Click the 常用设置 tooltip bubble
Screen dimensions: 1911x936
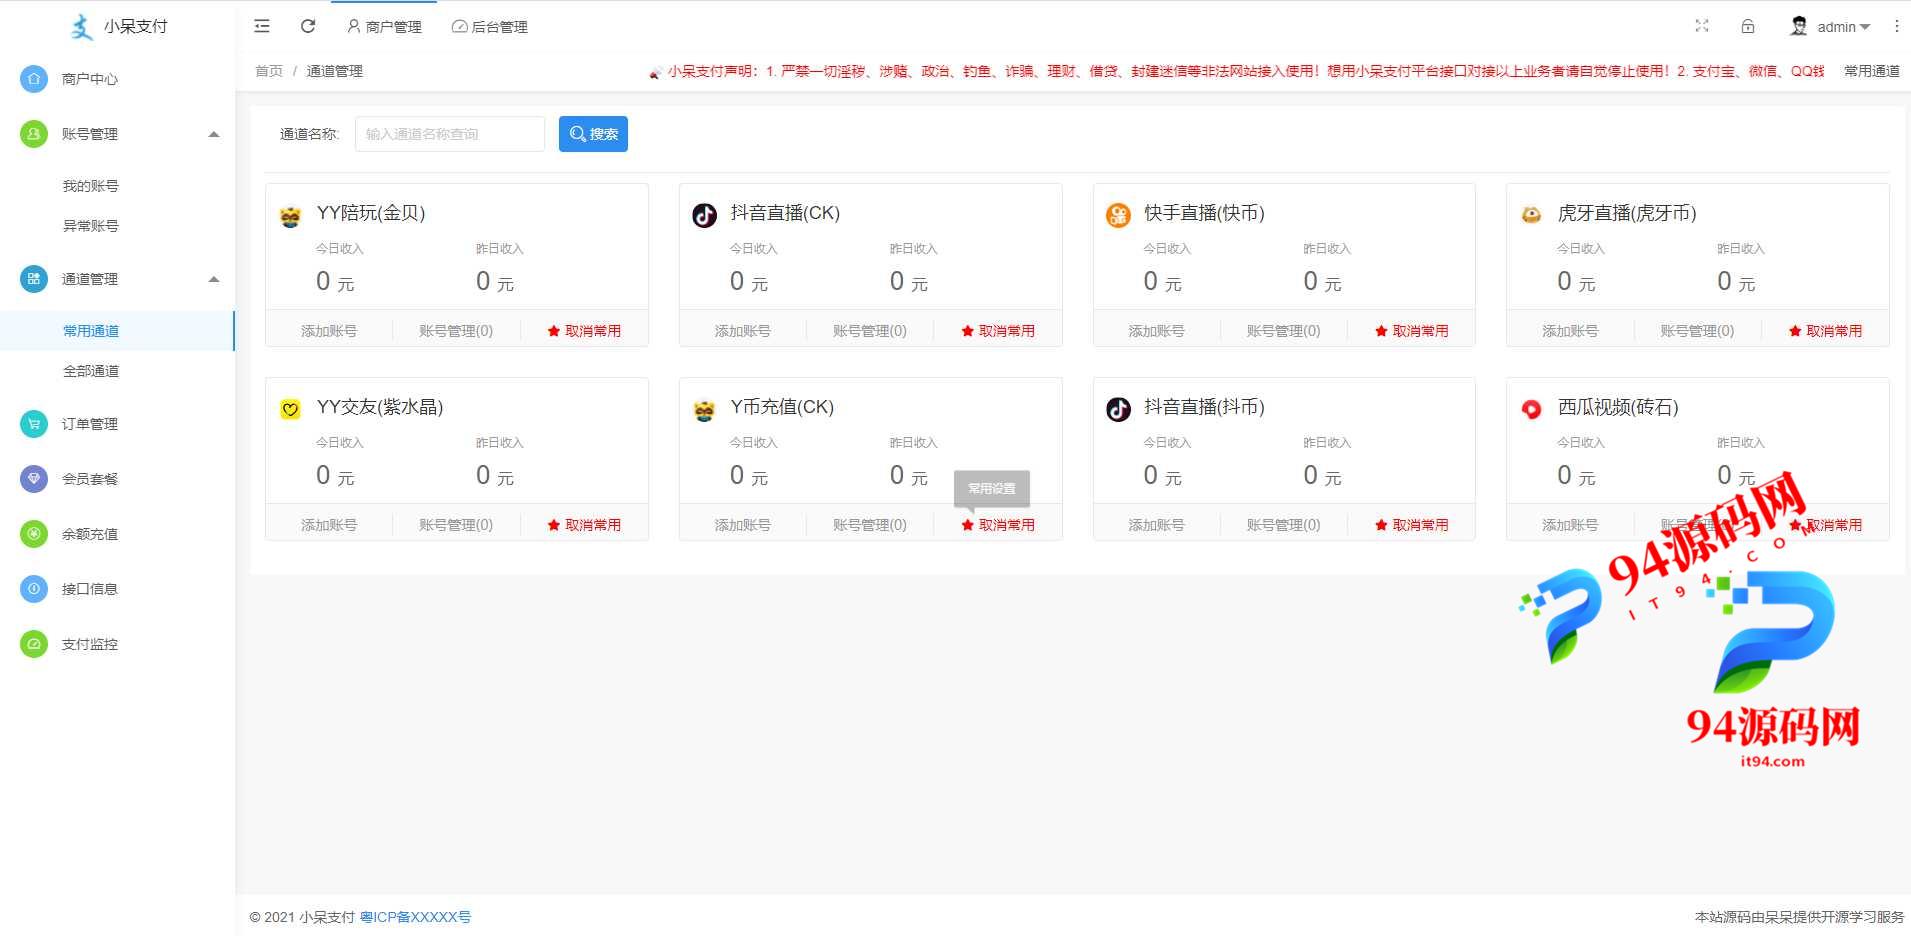992,488
